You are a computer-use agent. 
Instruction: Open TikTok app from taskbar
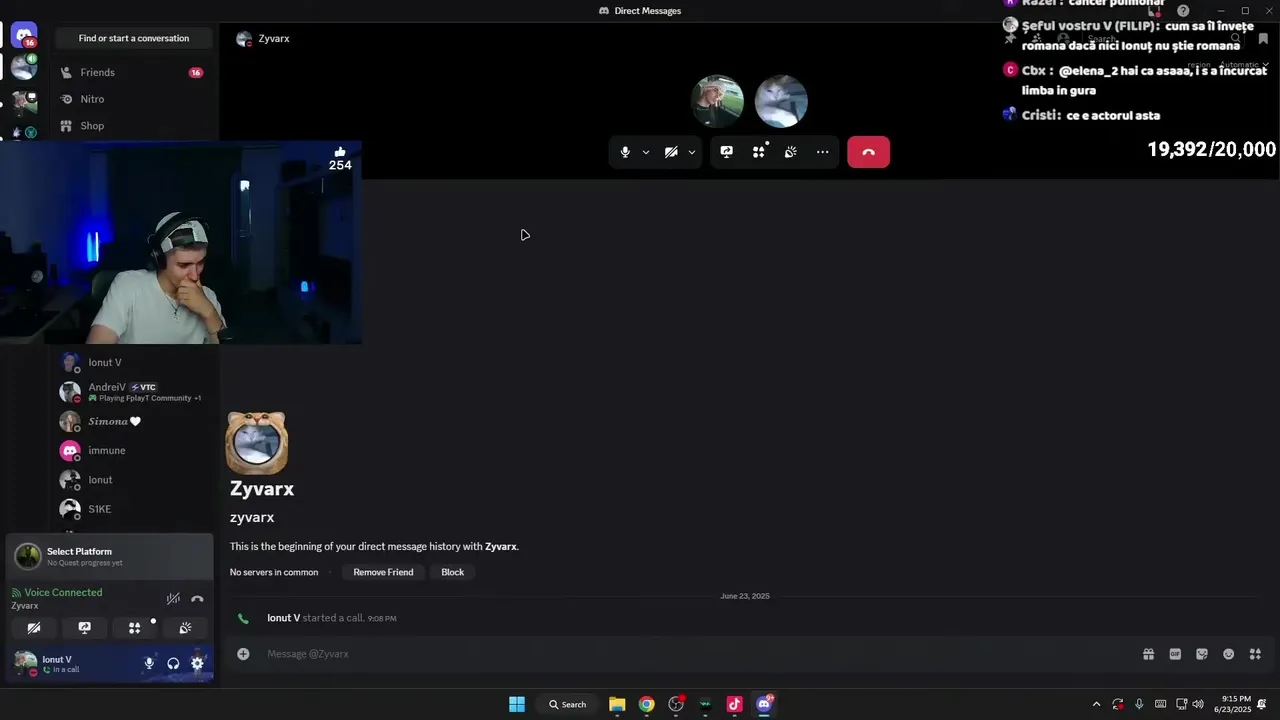735,704
